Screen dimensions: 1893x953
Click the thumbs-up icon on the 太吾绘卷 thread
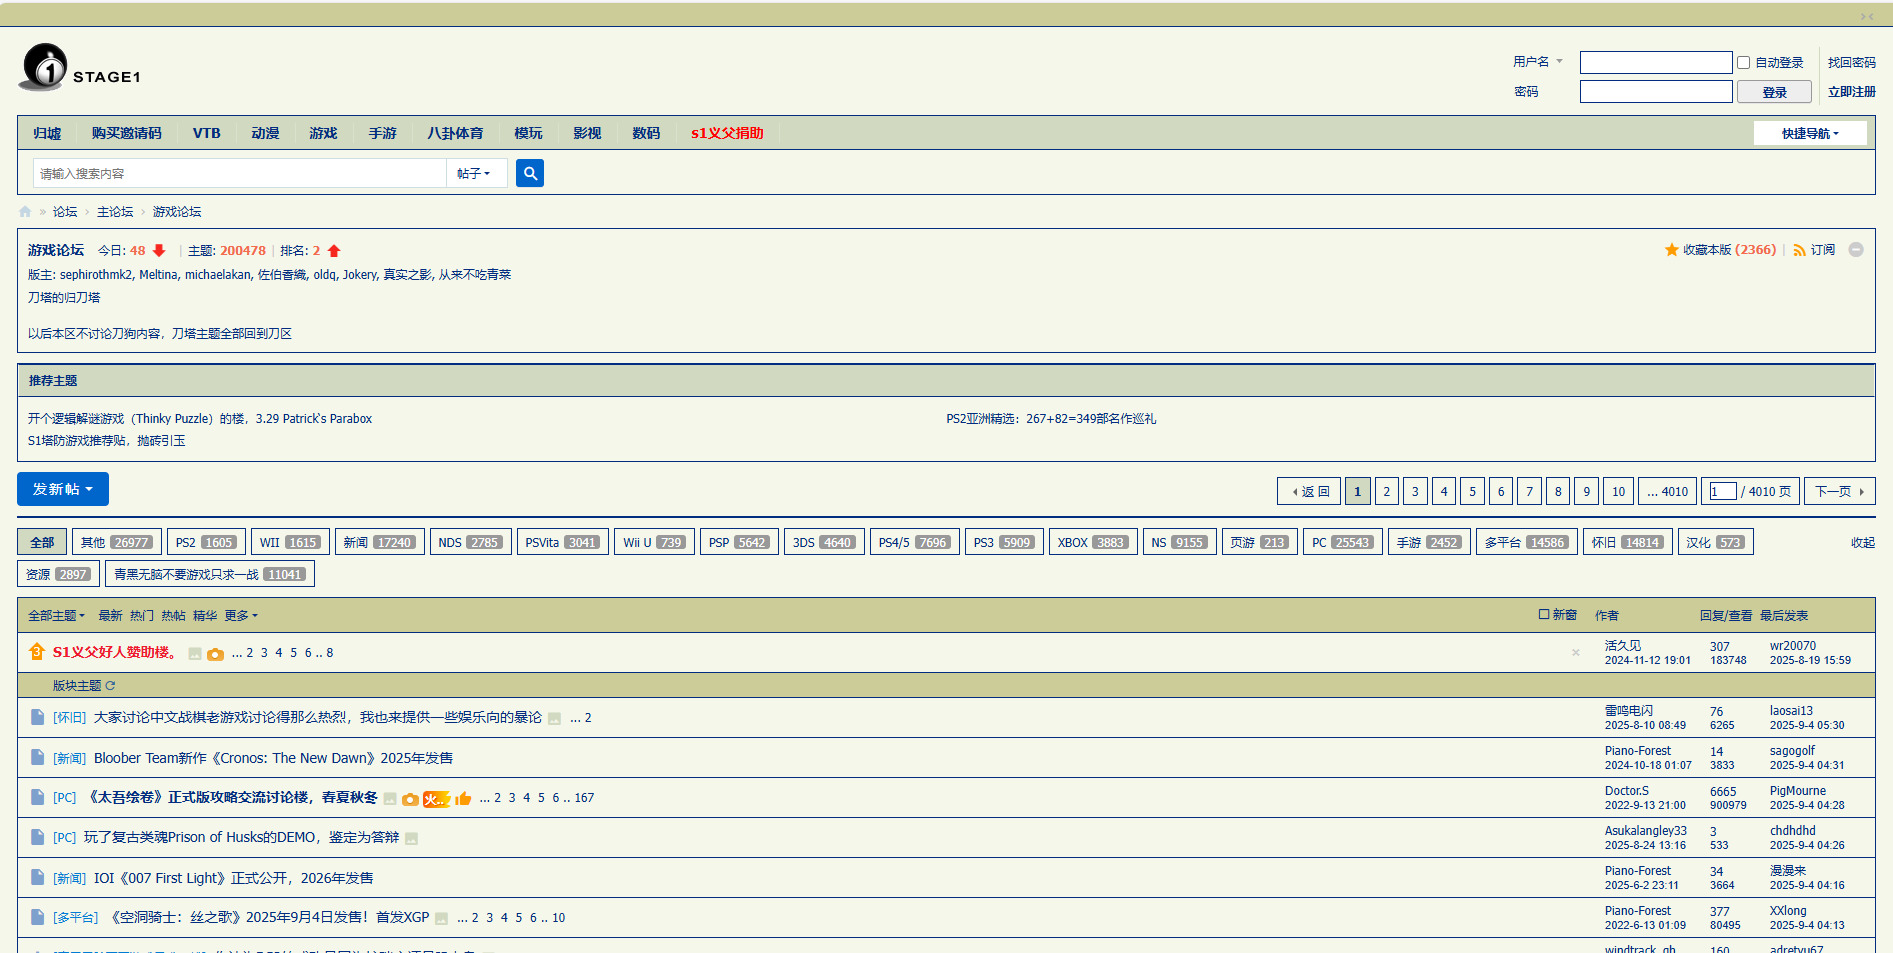tap(463, 798)
